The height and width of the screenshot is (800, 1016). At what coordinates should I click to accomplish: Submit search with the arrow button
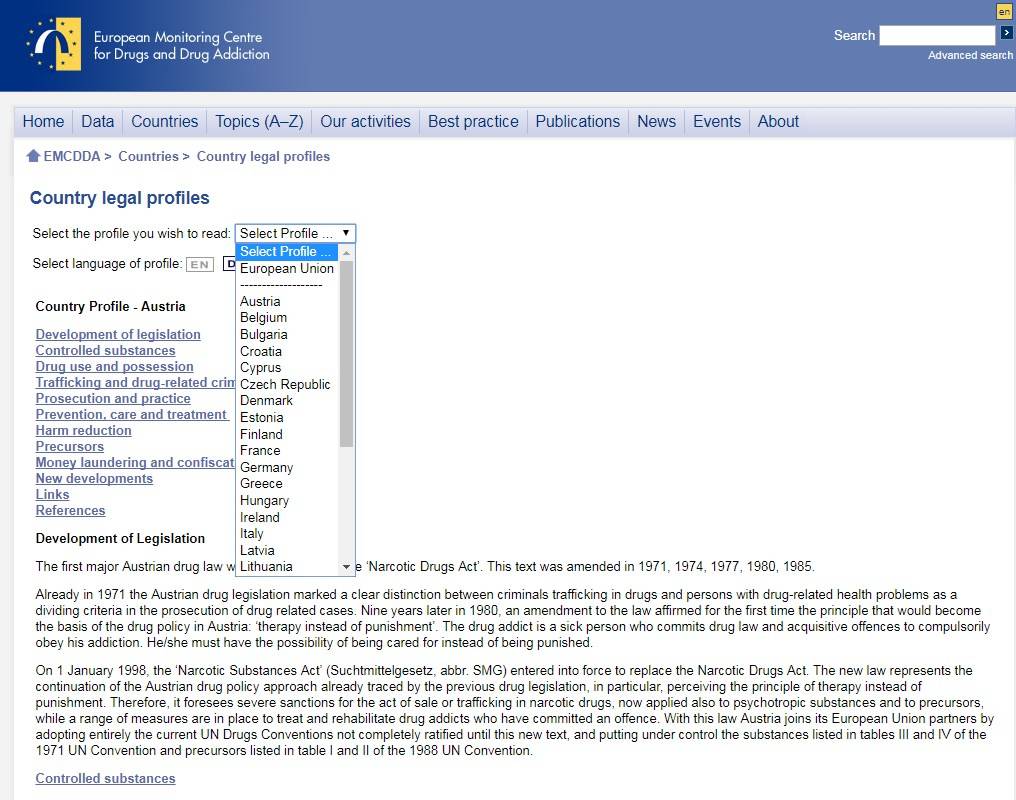point(1006,33)
